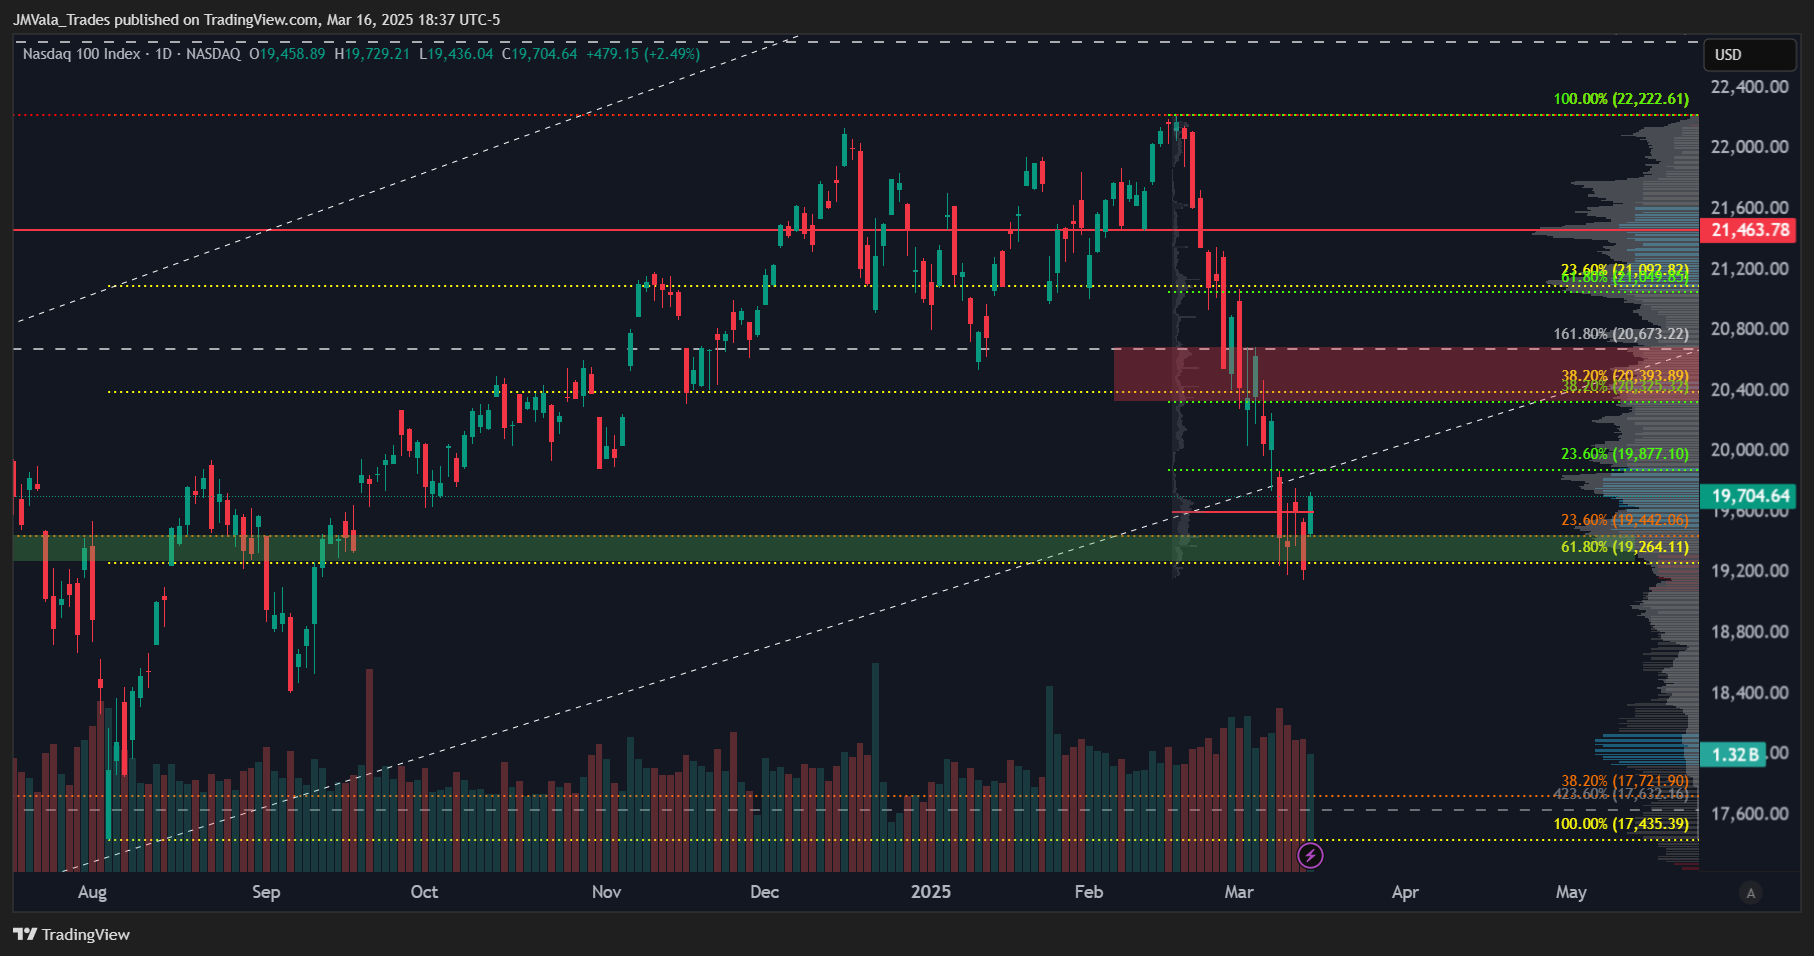Click the 18,400.00 price axis tick
Screen dimensions: 1814x956
coord(1750,693)
